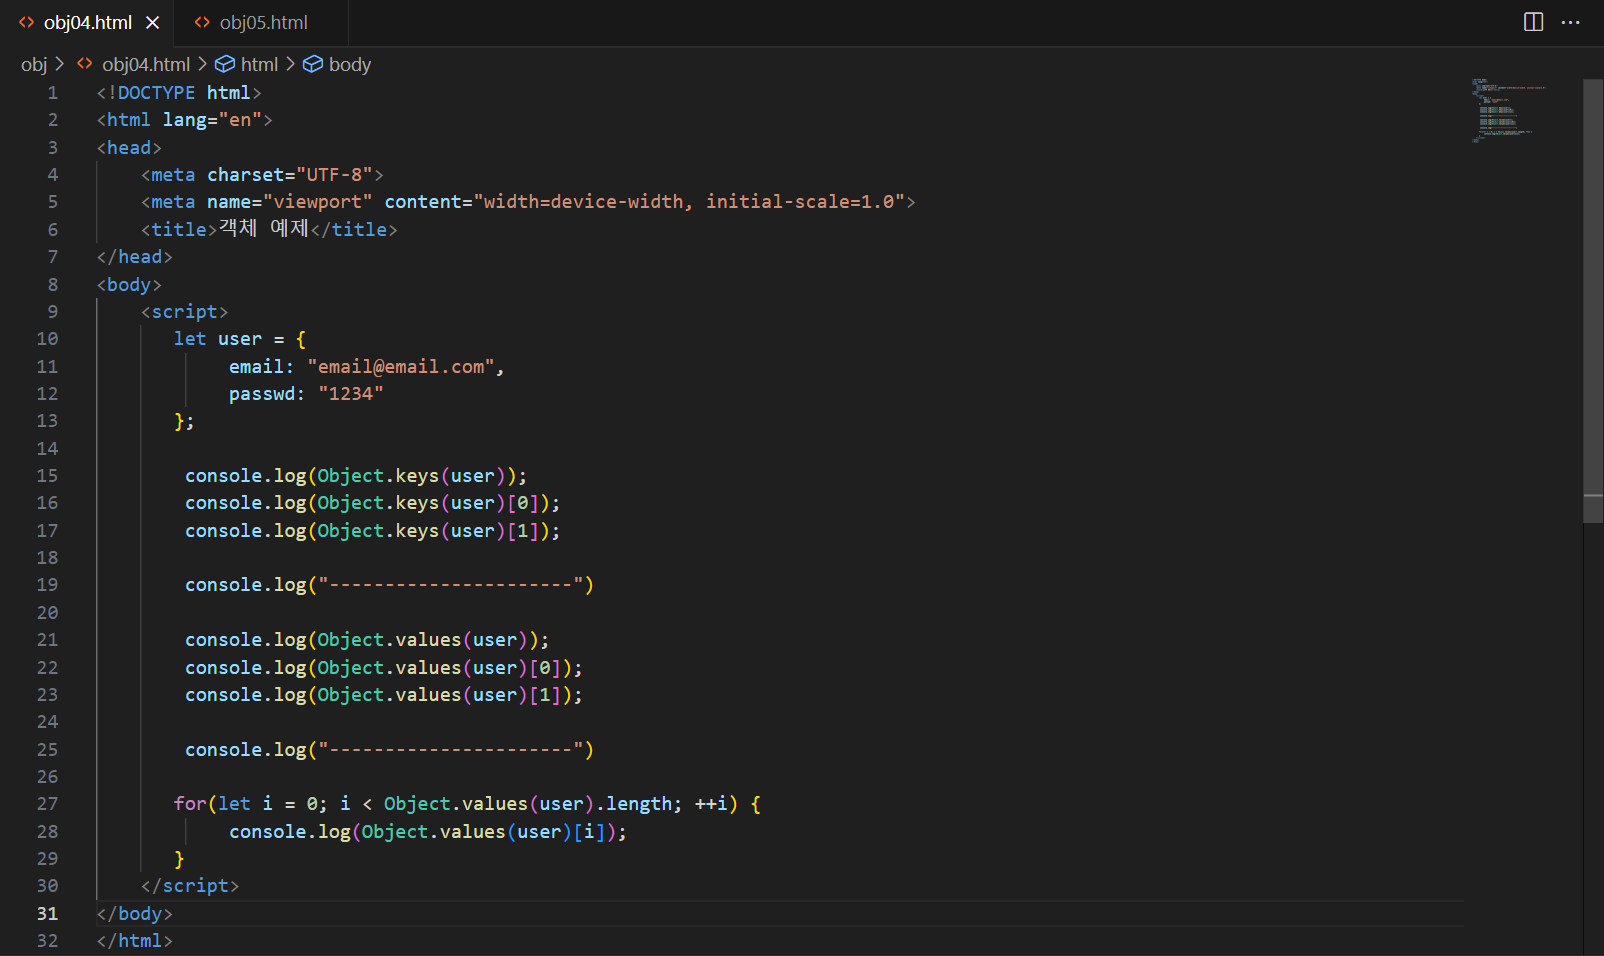
Task: Click the Object.values(user)[i] line
Action: coord(428,832)
